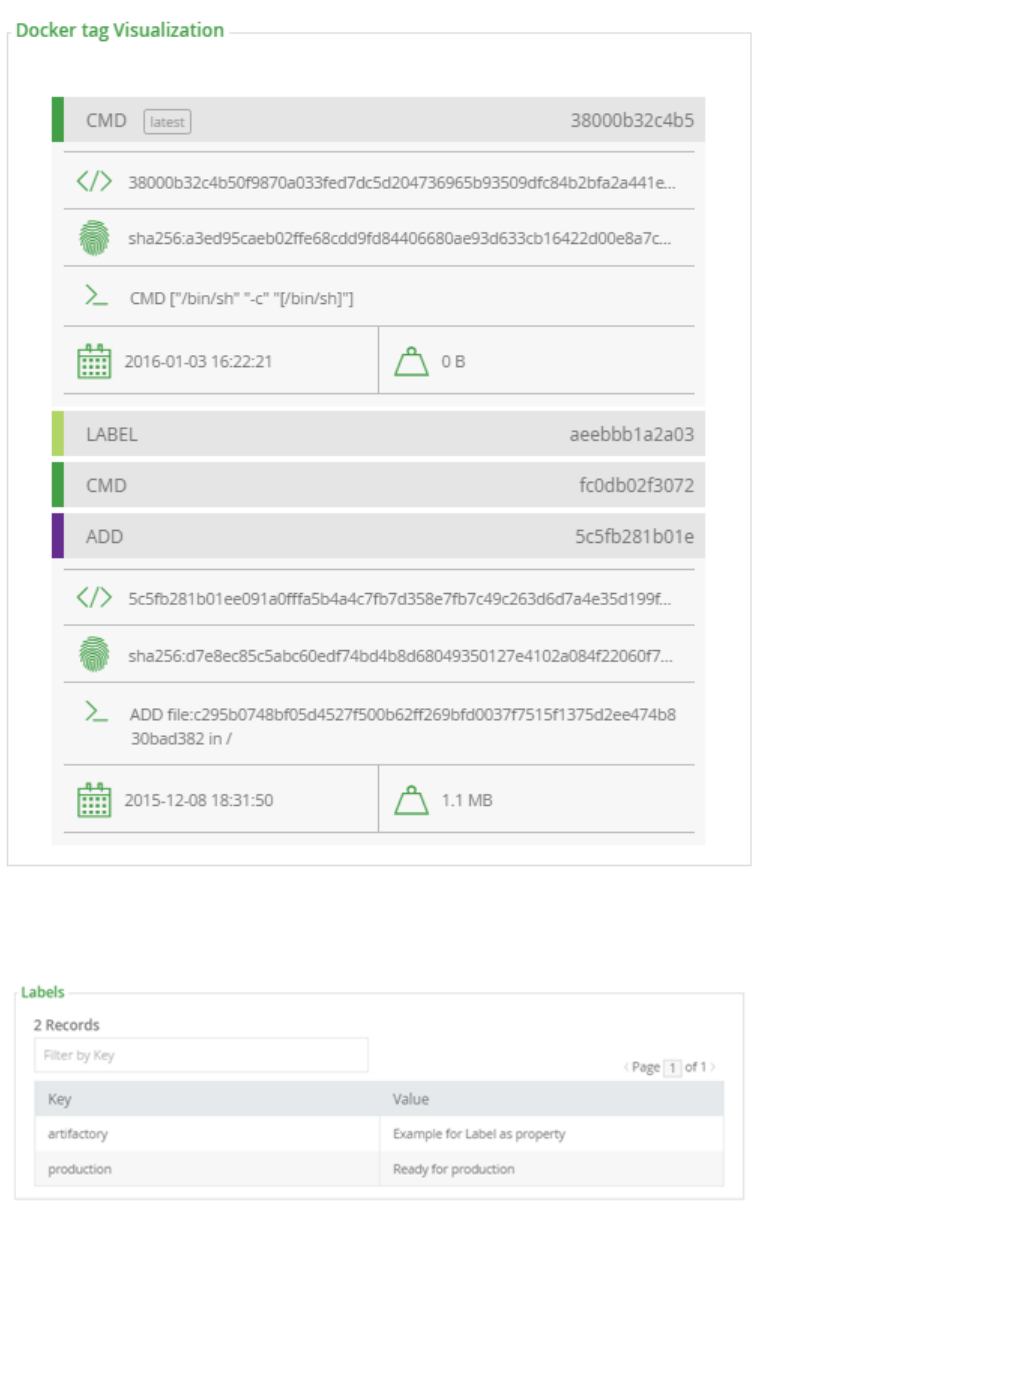The height and width of the screenshot is (1392, 1033).
Task: Click the weight icon beside 0 B size
Action: click(x=411, y=361)
